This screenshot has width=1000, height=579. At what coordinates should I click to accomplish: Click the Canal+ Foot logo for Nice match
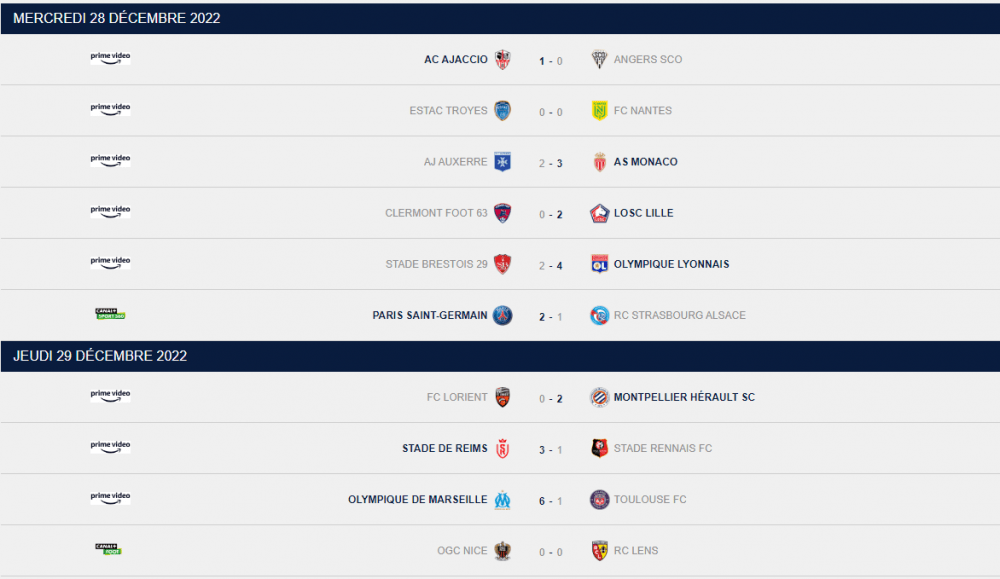click(x=108, y=549)
